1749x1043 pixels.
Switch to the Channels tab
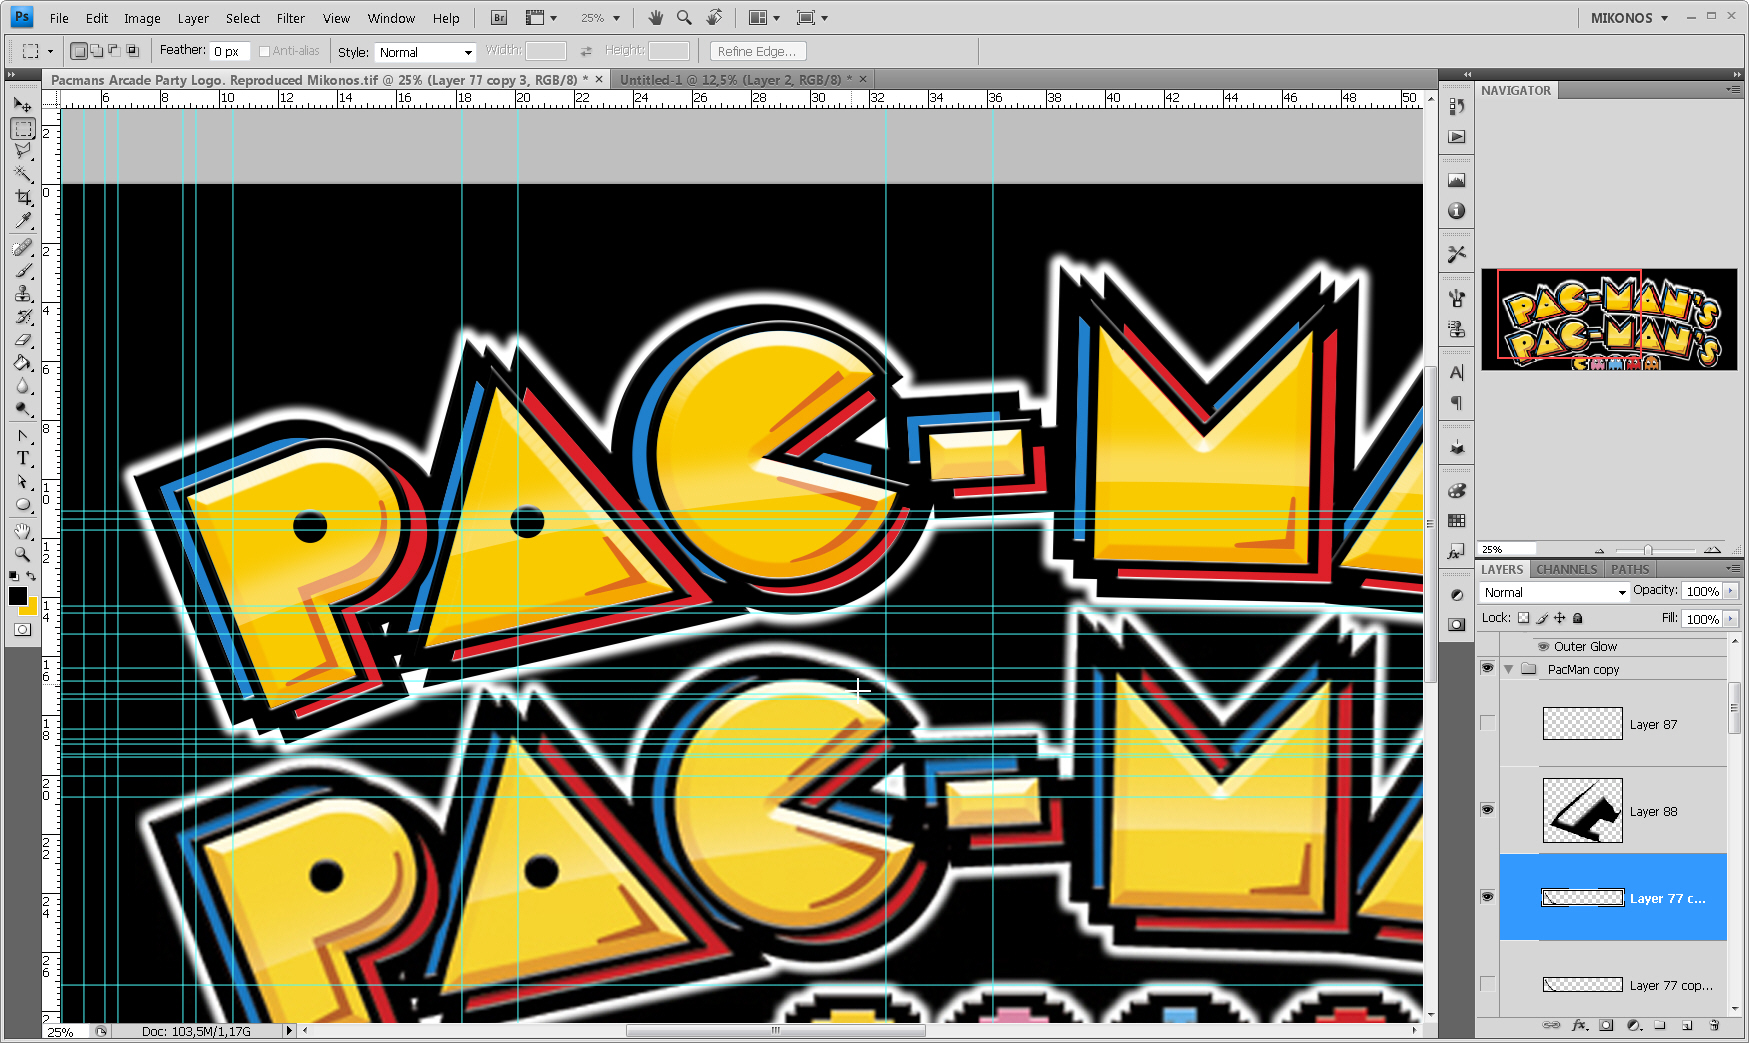[x=1565, y=568]
